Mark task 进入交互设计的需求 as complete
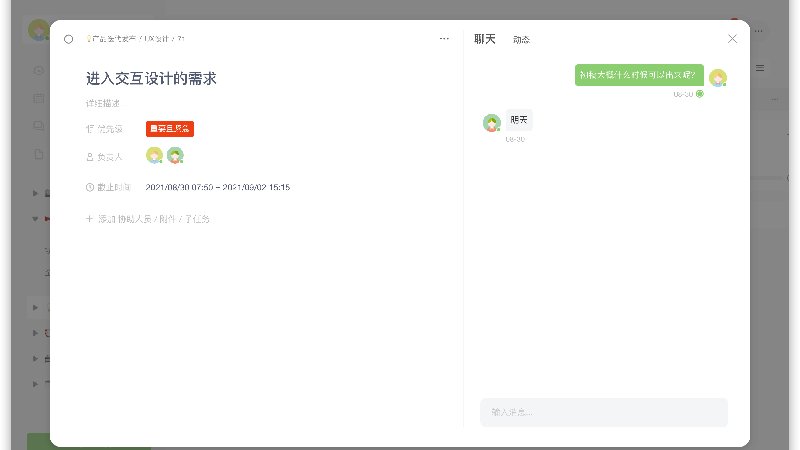Viewport: 800px width, 450px height. [68, 39]
